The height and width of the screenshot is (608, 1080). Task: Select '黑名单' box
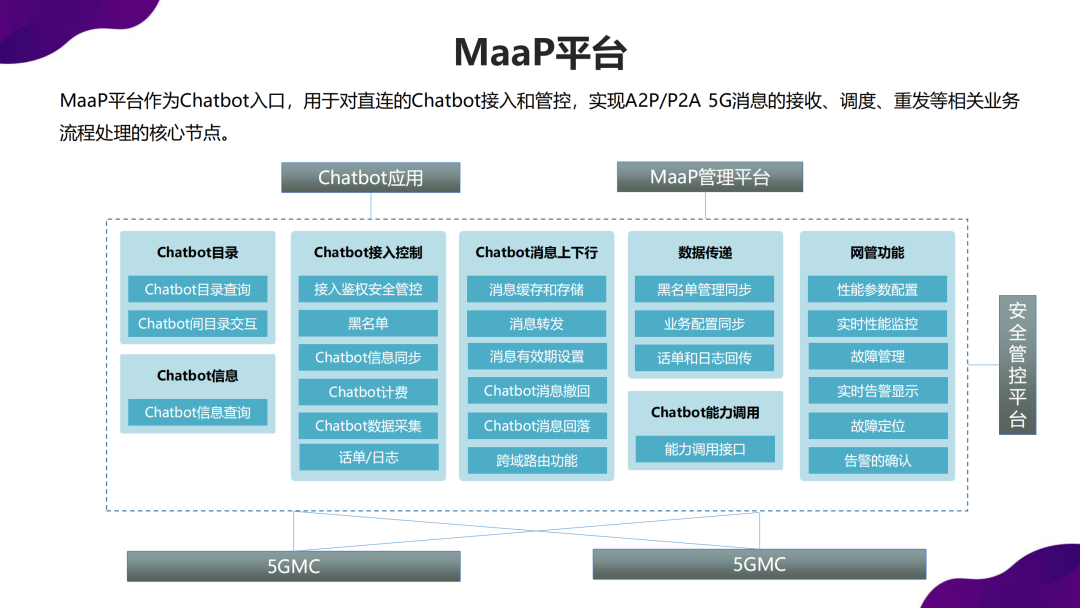(368, 324)
